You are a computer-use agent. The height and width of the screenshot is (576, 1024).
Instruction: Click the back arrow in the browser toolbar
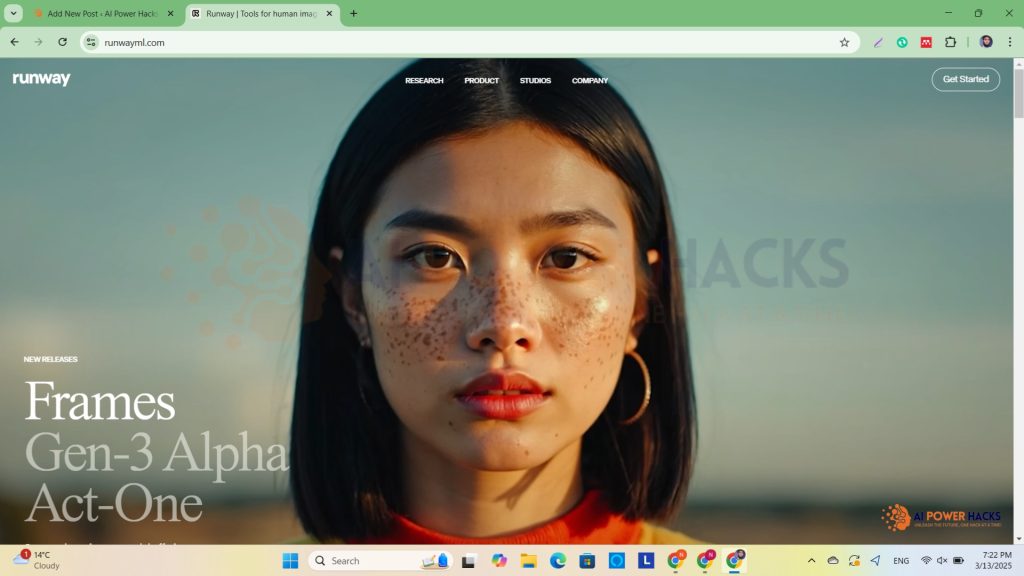[14, 42]
